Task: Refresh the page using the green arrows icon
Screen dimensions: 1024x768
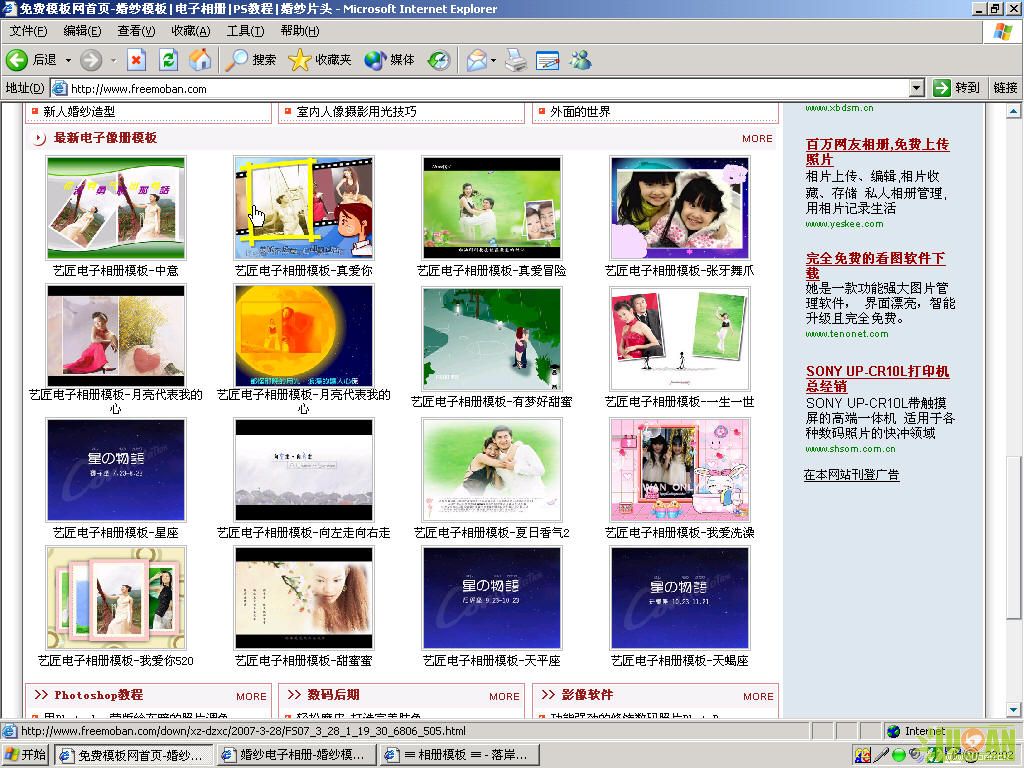Action: point(168,60)
